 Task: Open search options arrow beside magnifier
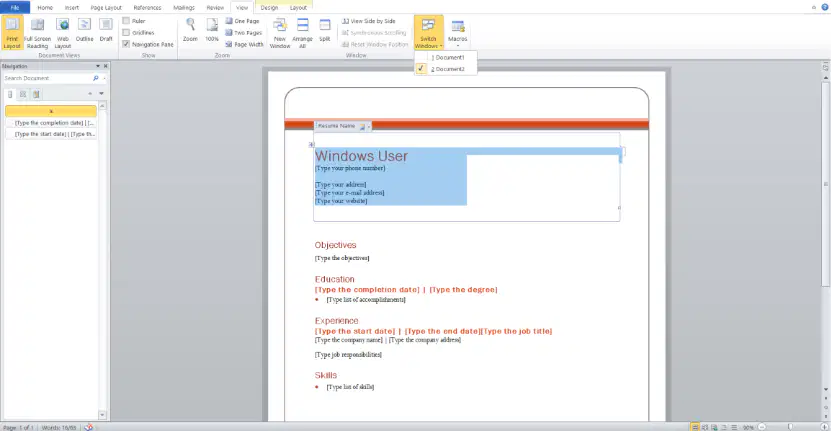(x=104, y=78)
